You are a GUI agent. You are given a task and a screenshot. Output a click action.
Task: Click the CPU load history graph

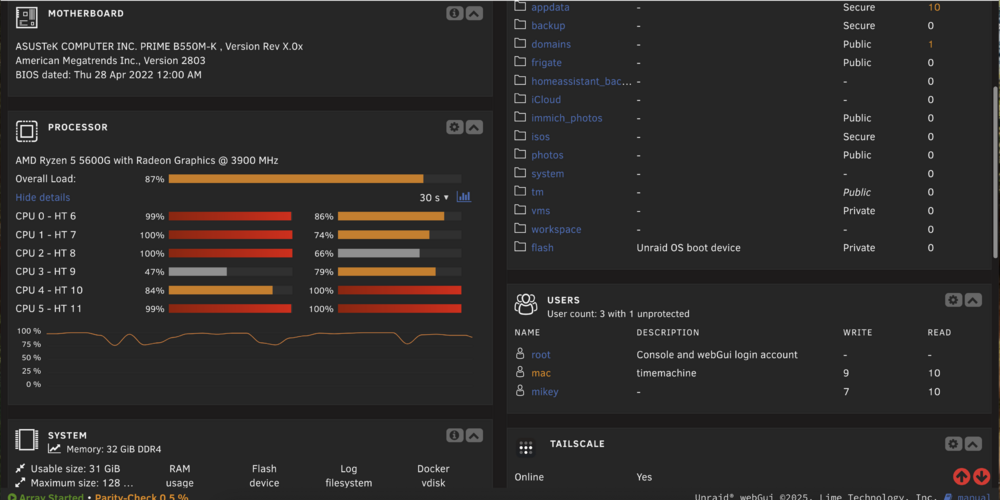[260, 358]
